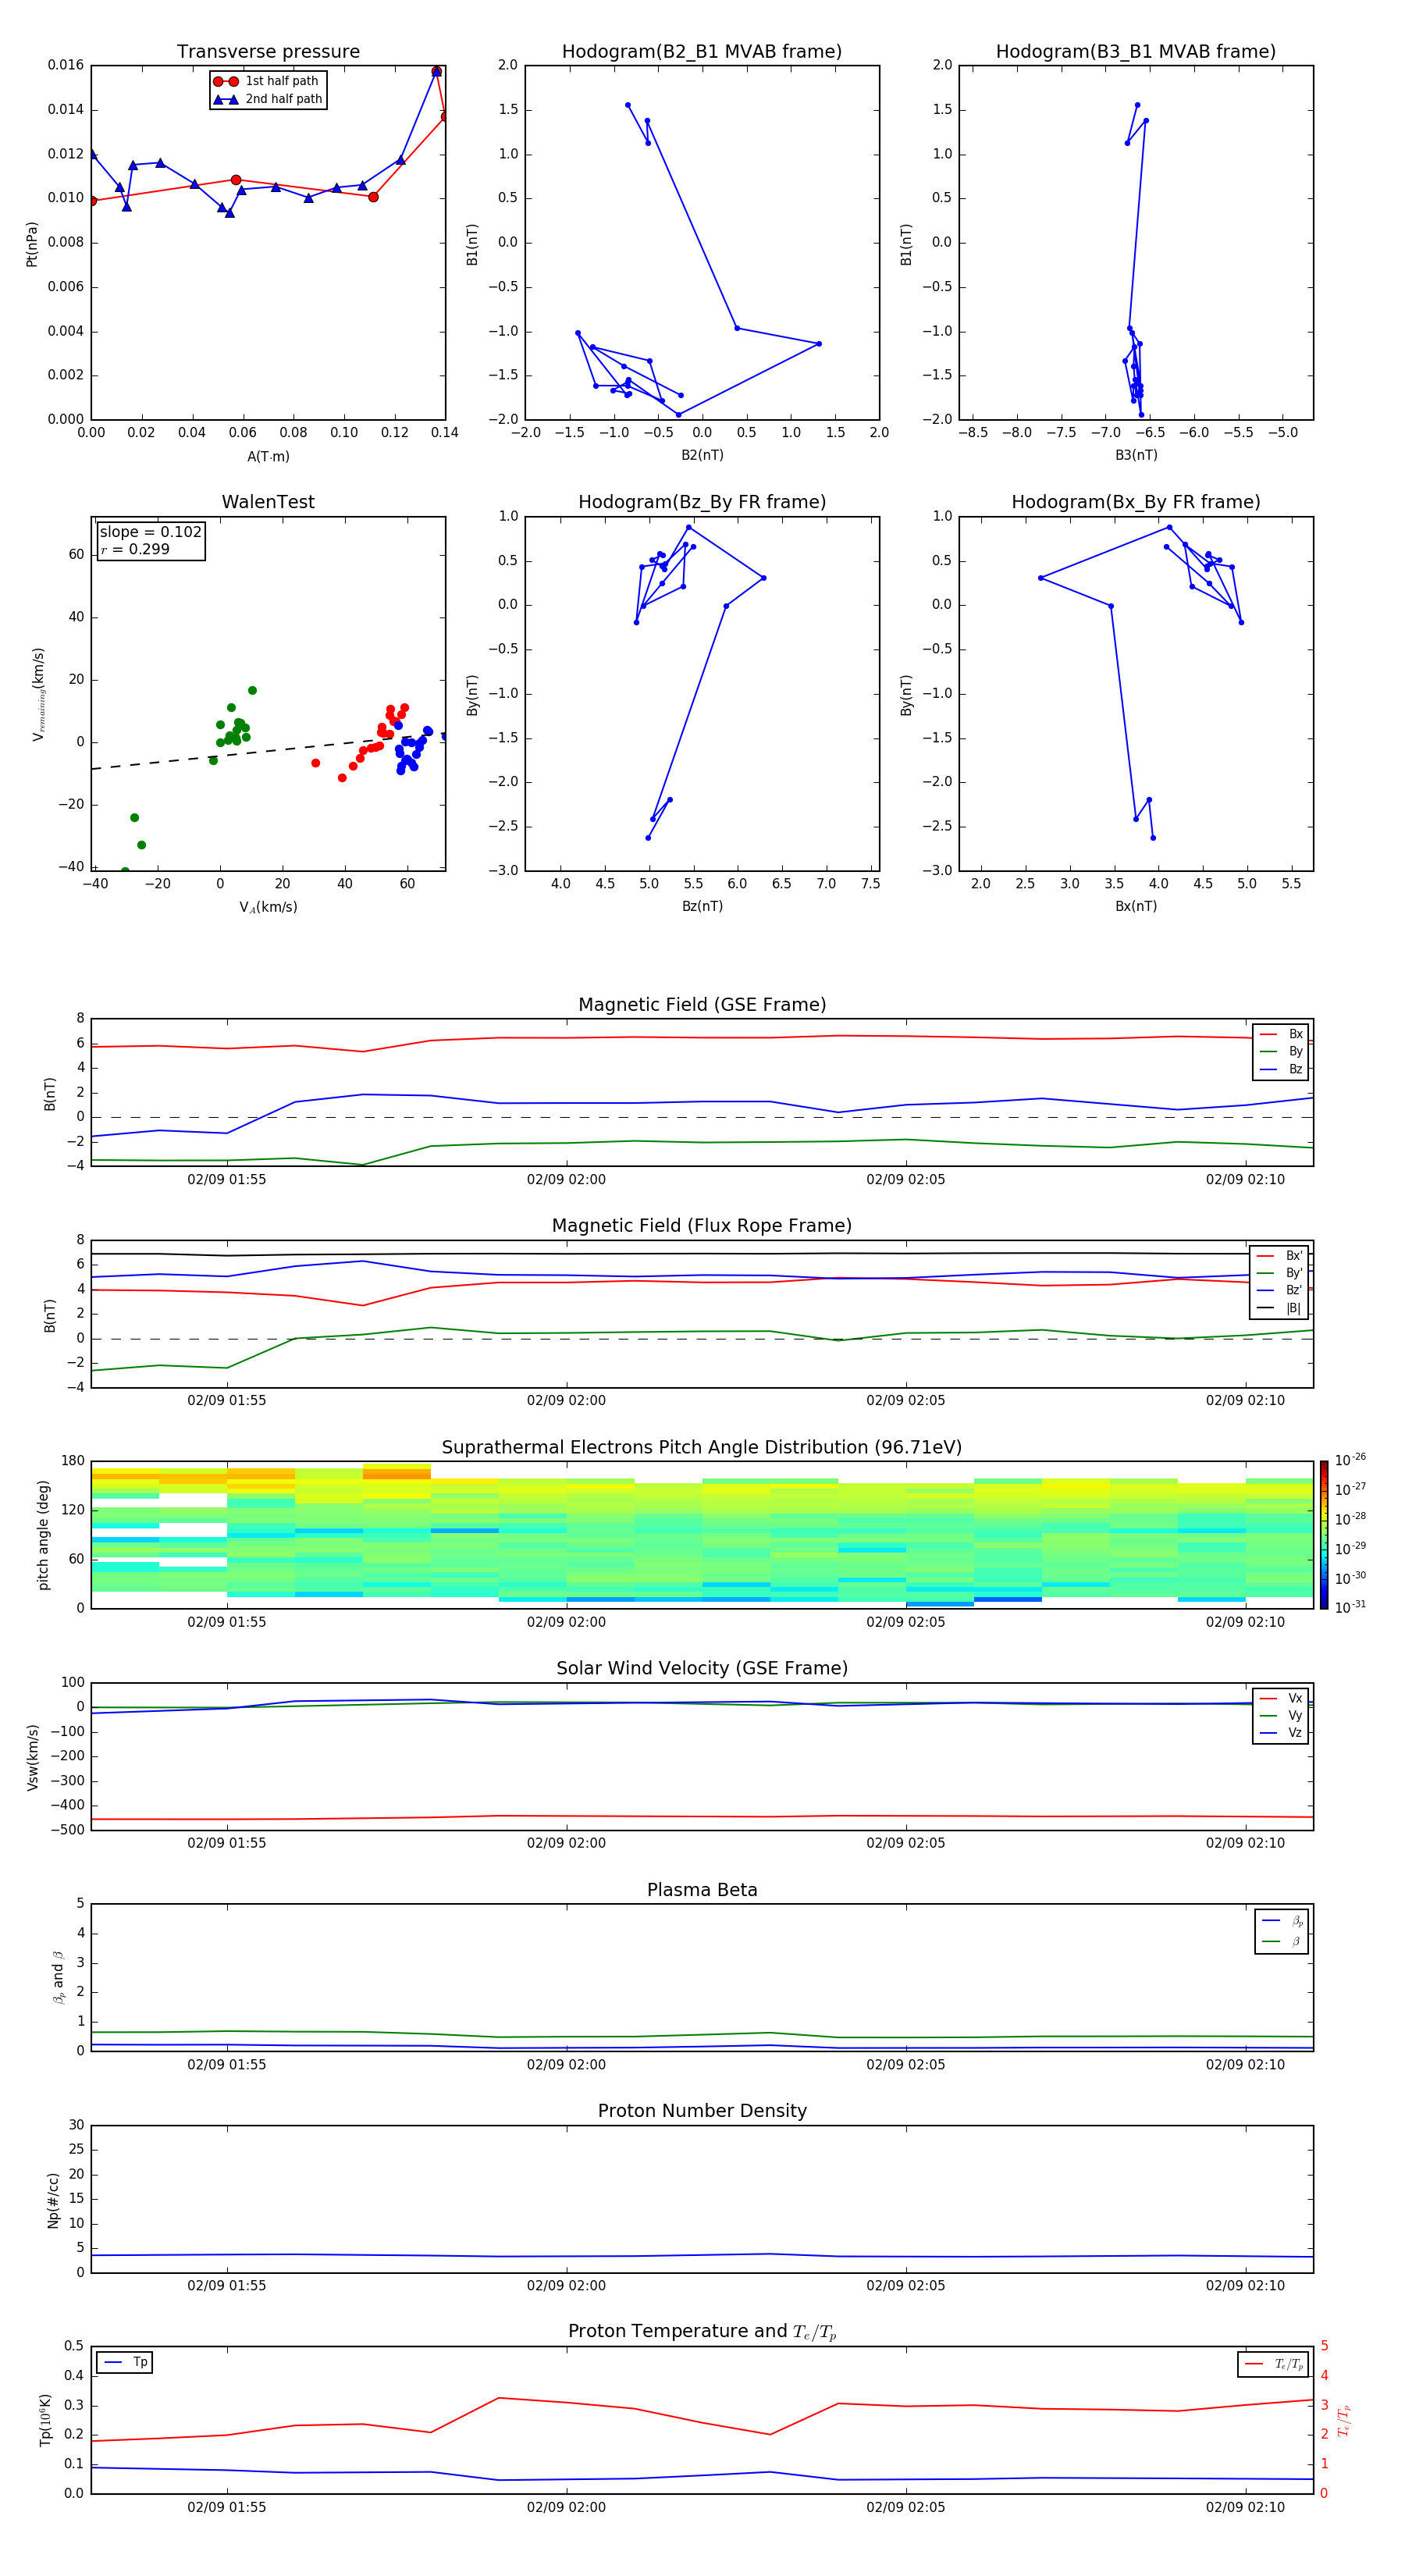Screen dimensions: 1405x2576
Task: Click the "Solar Wind Velocity (GSE Frame)" title
Action: tap(702, 1669)
